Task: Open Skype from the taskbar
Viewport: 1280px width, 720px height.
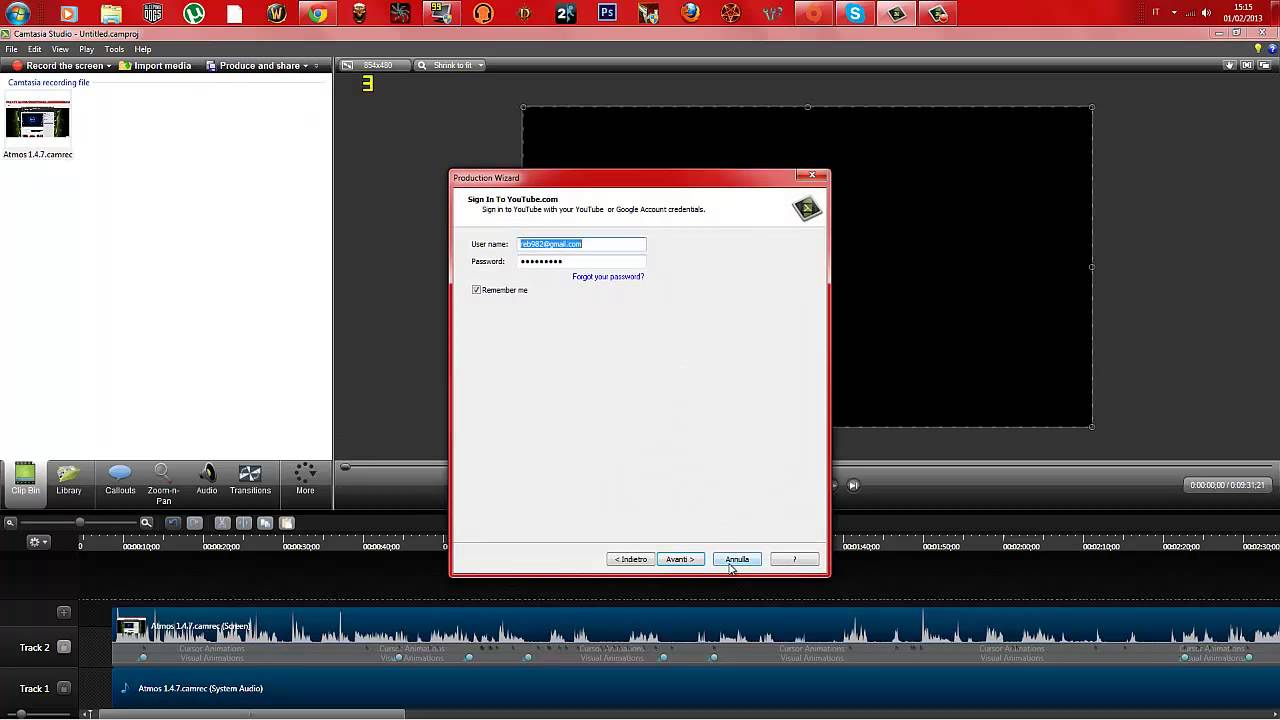Action: [x=855, y=14]
